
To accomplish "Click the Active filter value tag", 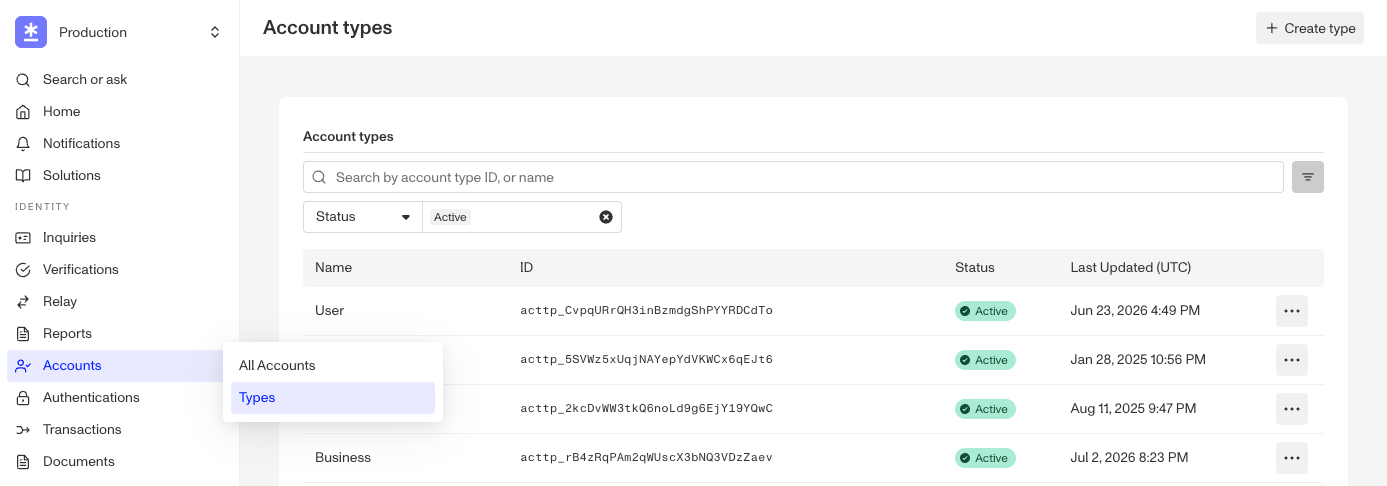I will [450, 217].
